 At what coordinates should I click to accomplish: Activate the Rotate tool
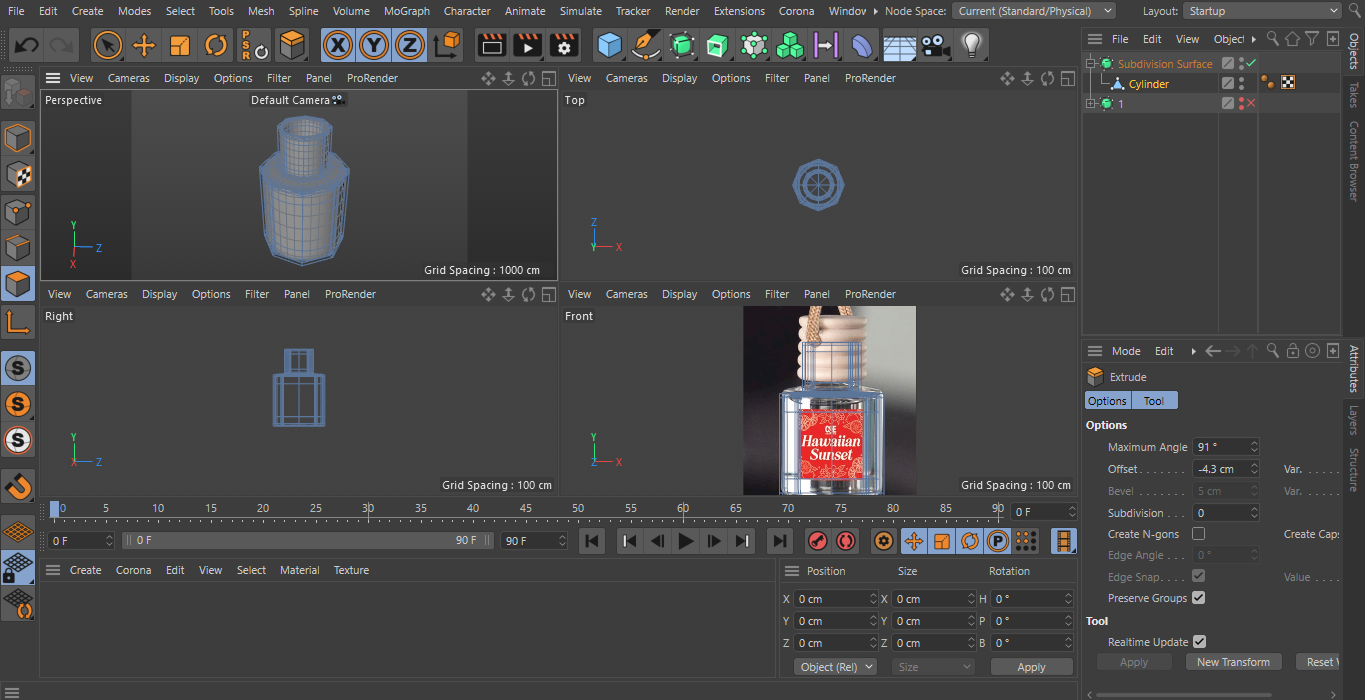216,45
